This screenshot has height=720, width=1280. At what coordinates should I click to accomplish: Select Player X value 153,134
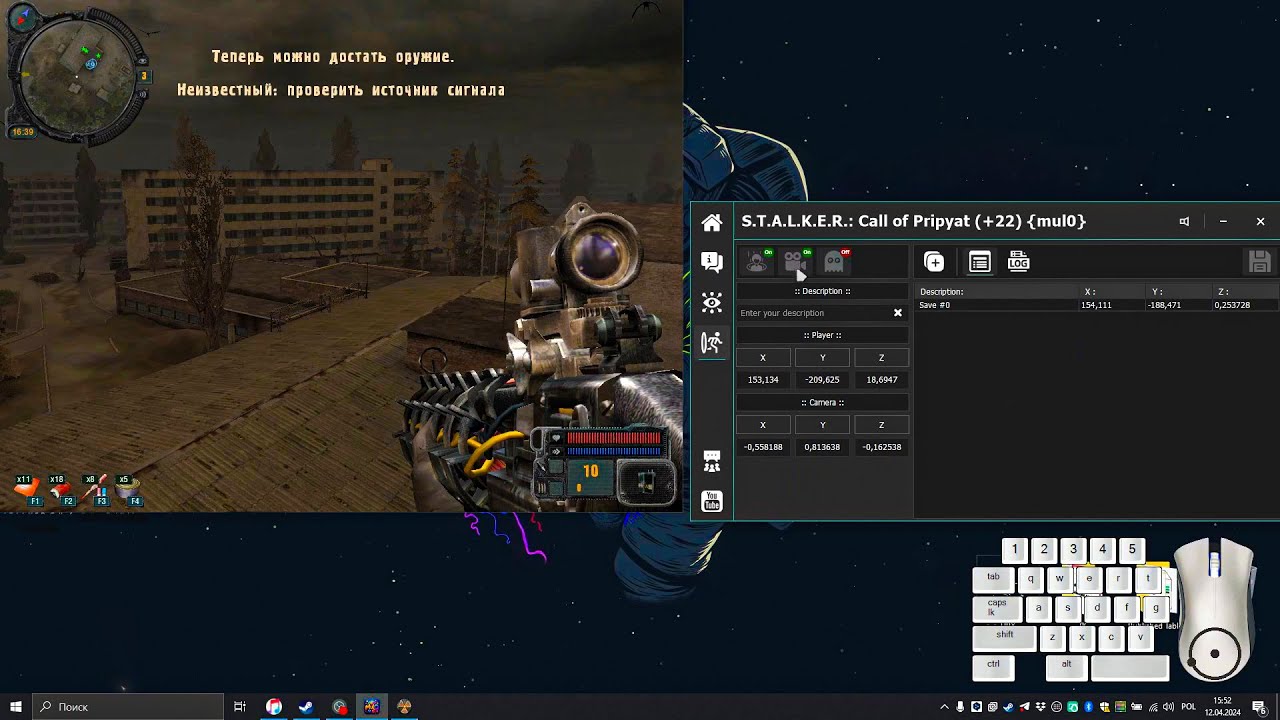(763, 380)
